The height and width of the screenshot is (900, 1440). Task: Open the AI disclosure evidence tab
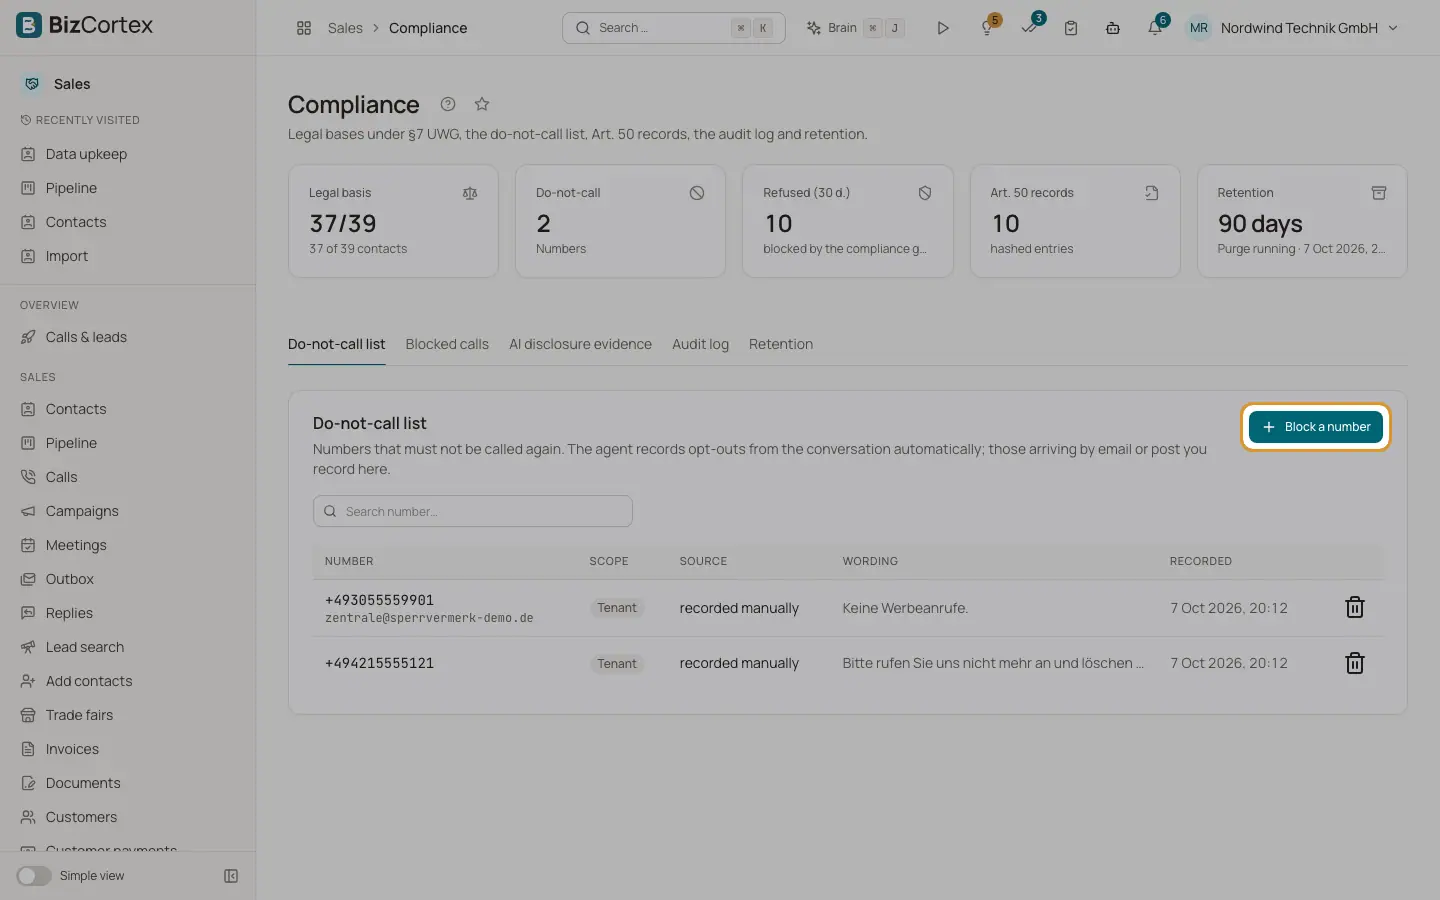pyautogui.click(x=580, y=344)
